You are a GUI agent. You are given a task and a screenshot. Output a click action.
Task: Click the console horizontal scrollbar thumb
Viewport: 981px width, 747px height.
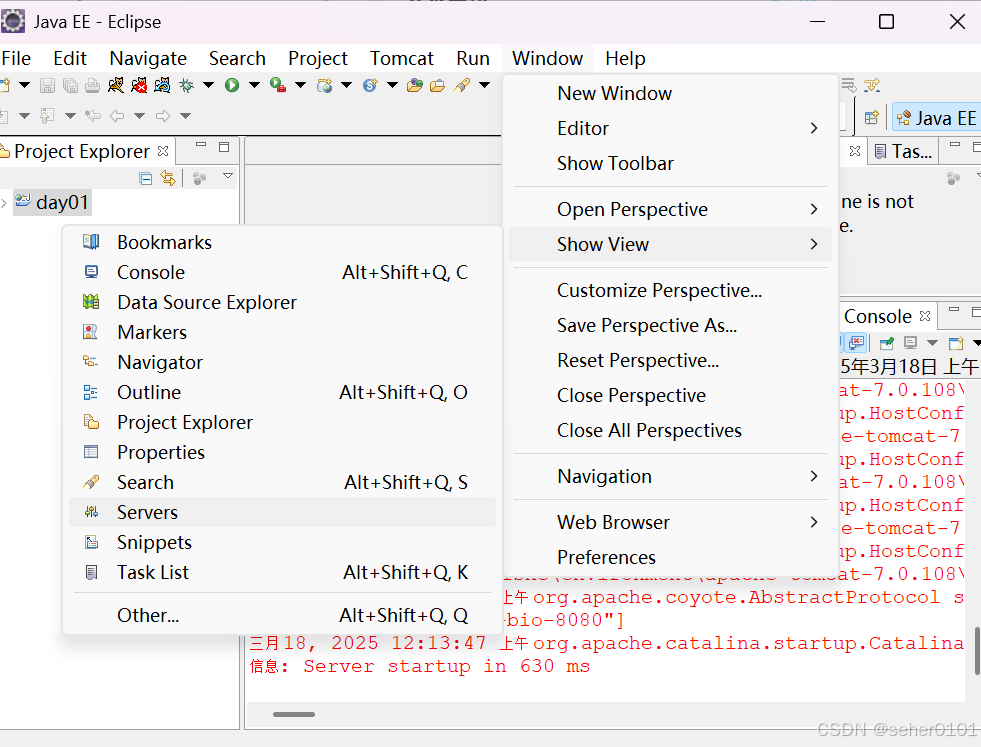(x=294, y=714)
